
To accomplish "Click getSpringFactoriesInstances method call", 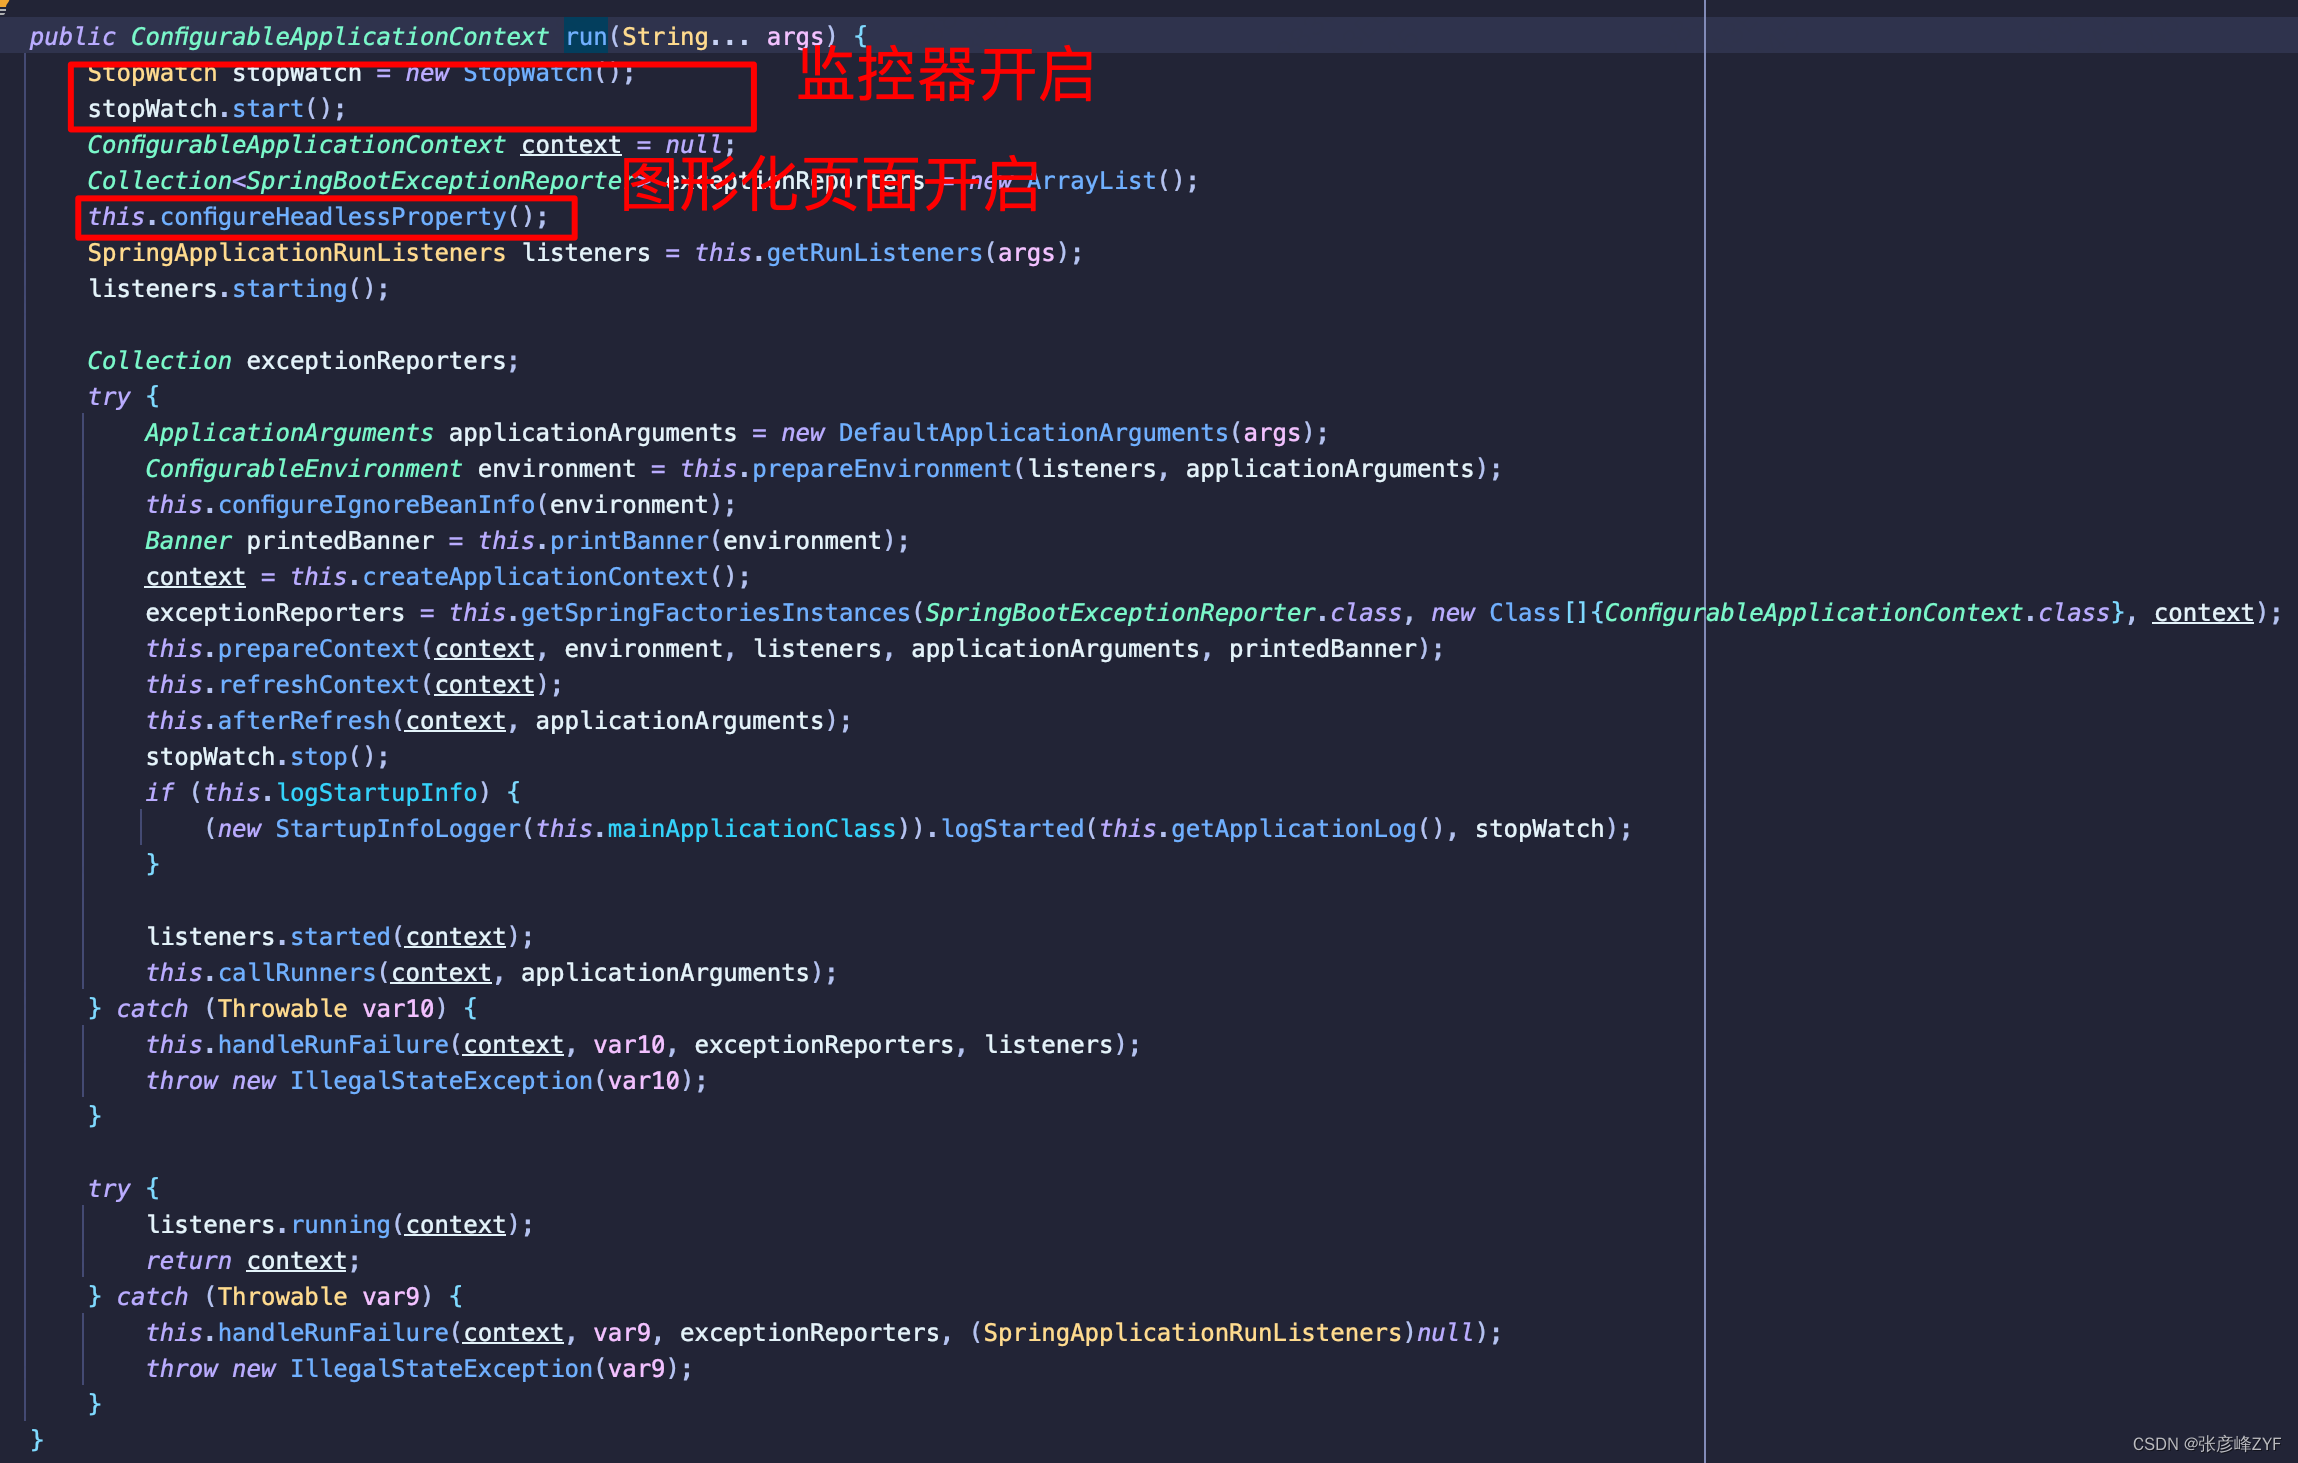I will 716,613.
